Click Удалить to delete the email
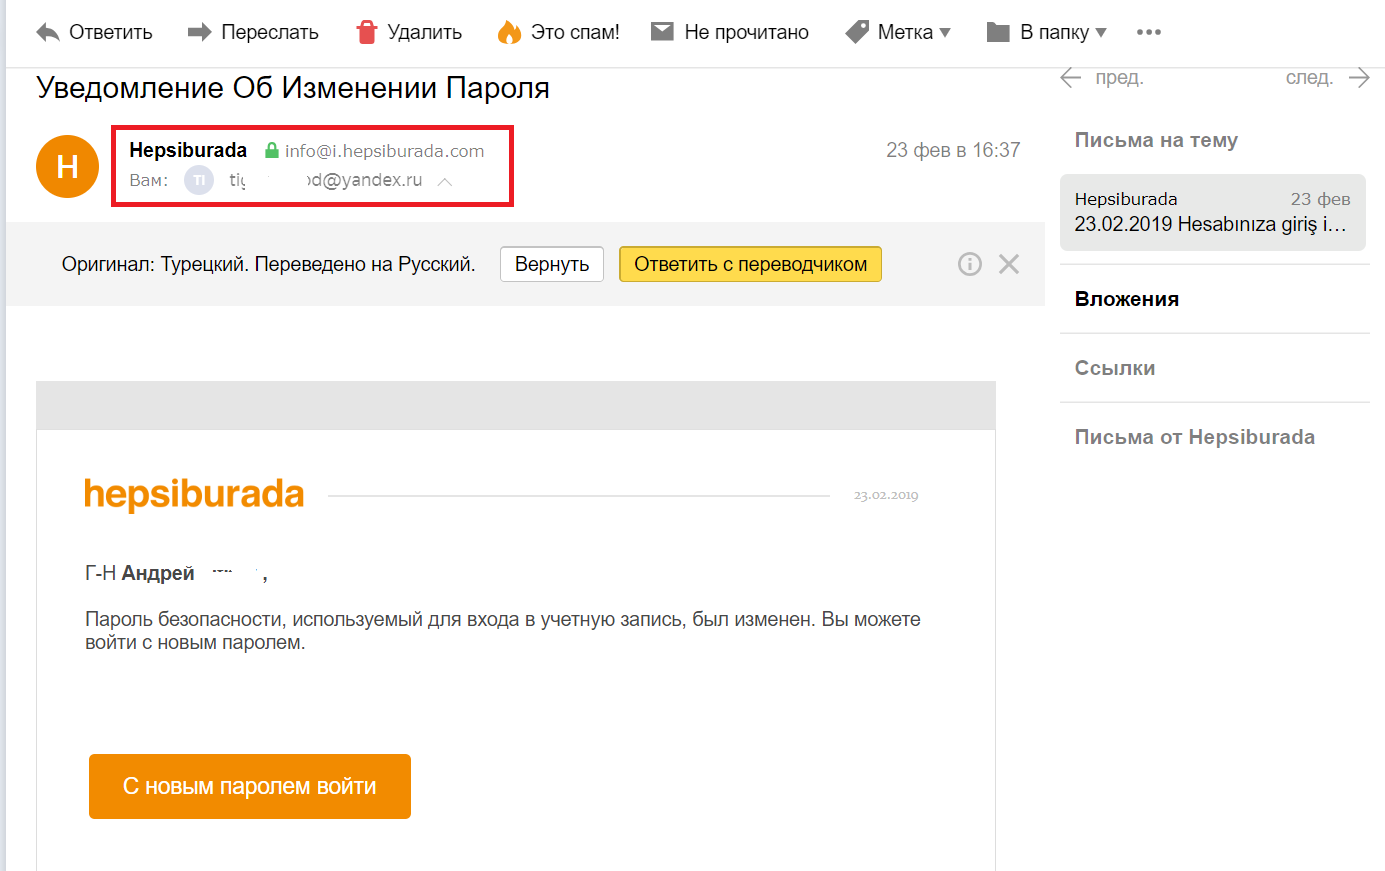The width and height of the screenshot is (1385, 871). (425, 32)
